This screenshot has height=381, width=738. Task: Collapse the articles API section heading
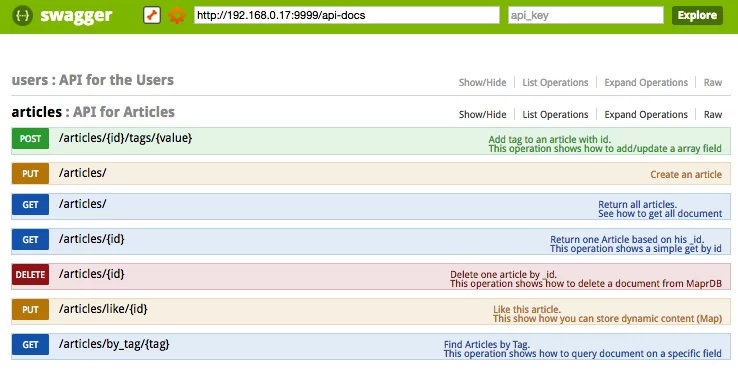93,112
